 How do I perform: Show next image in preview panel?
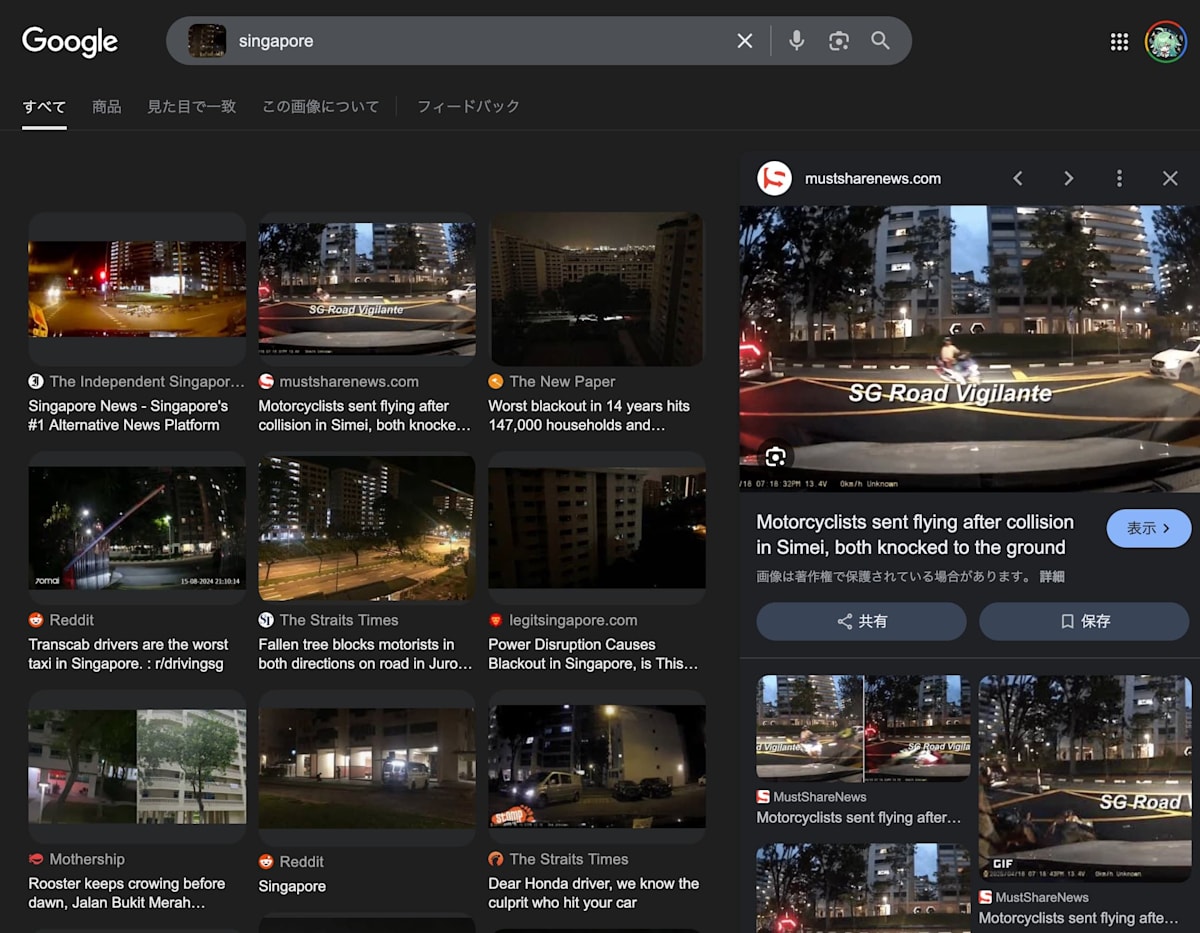[x=1068, y=178]
